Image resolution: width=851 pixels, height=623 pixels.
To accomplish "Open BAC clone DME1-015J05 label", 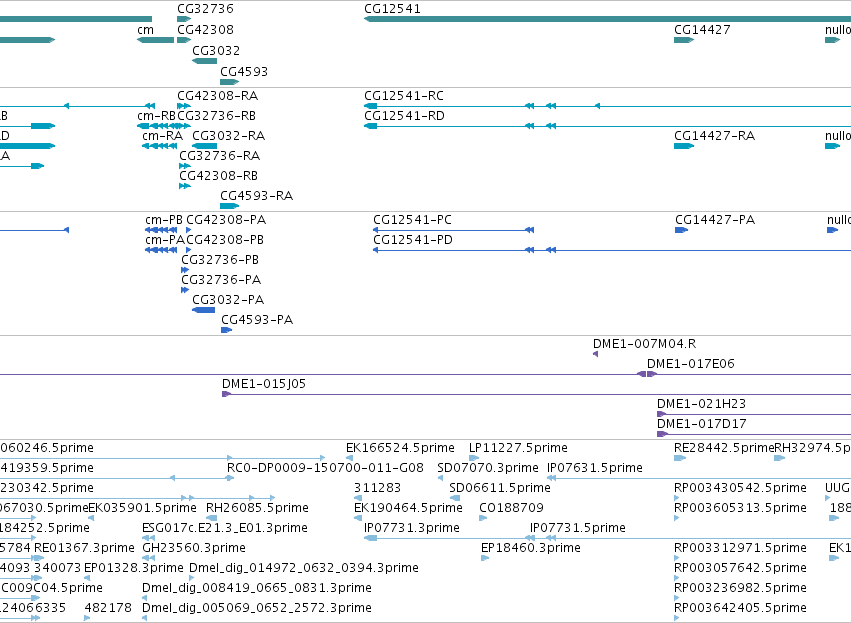I will click(x=264, y=384).
